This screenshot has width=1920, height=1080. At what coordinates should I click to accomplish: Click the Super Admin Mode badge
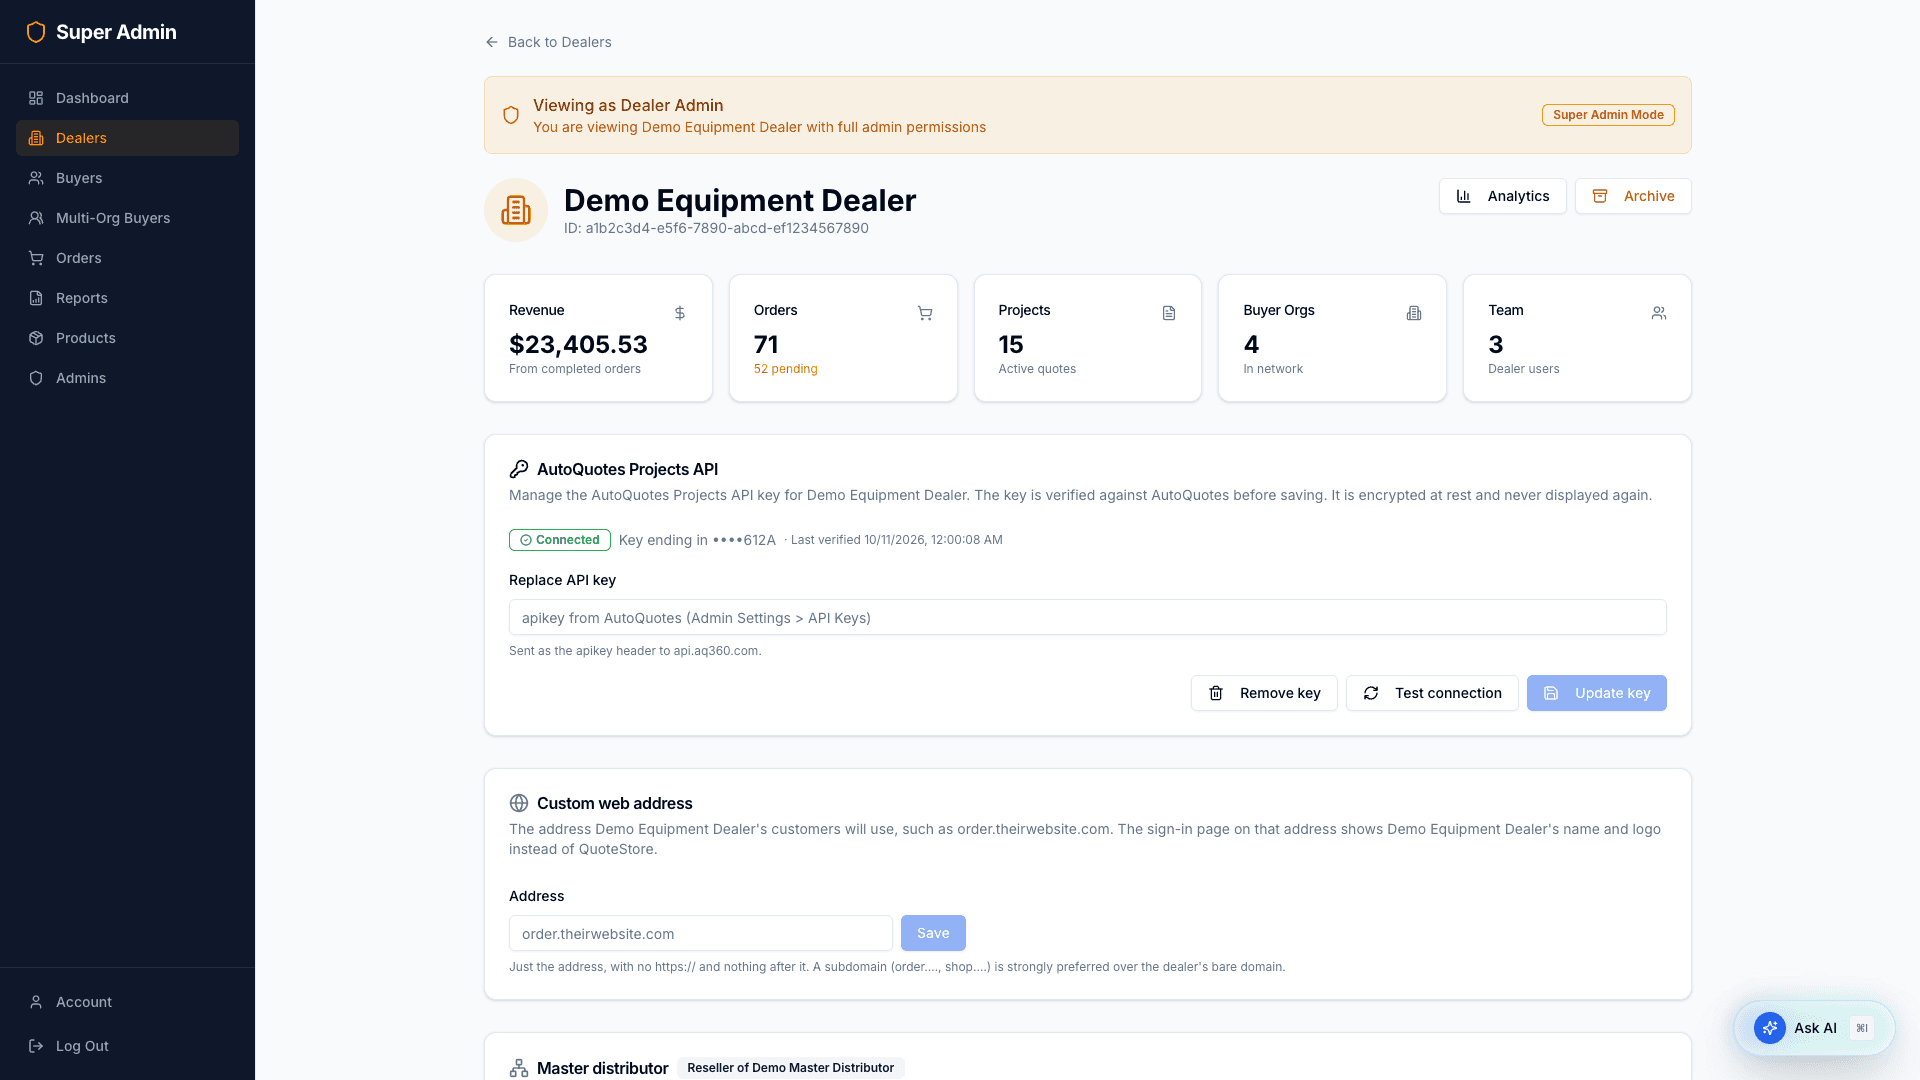coord(1608,115)
